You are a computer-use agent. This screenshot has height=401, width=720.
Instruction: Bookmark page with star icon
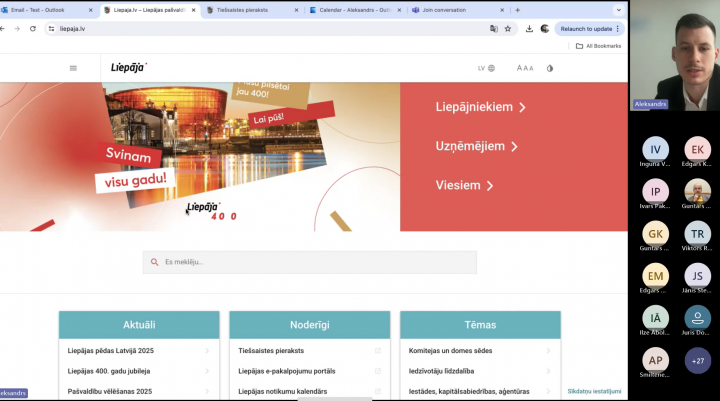(x=508, y=28)
